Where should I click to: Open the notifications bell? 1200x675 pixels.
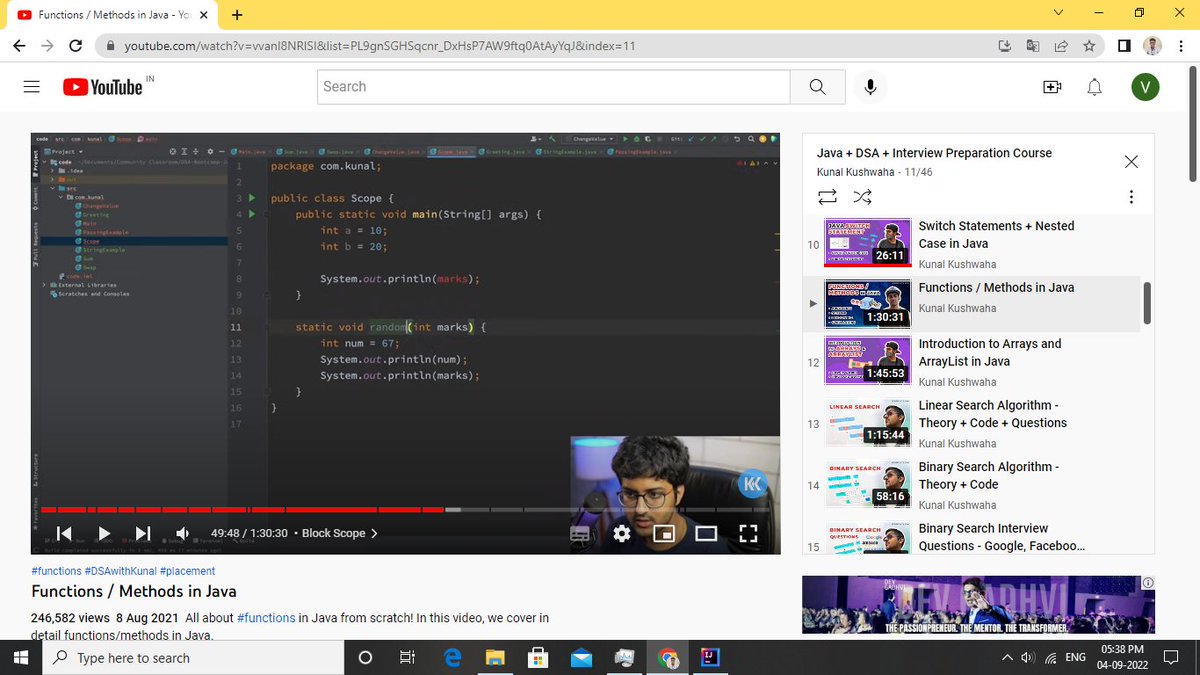(x=1095, y=87)
